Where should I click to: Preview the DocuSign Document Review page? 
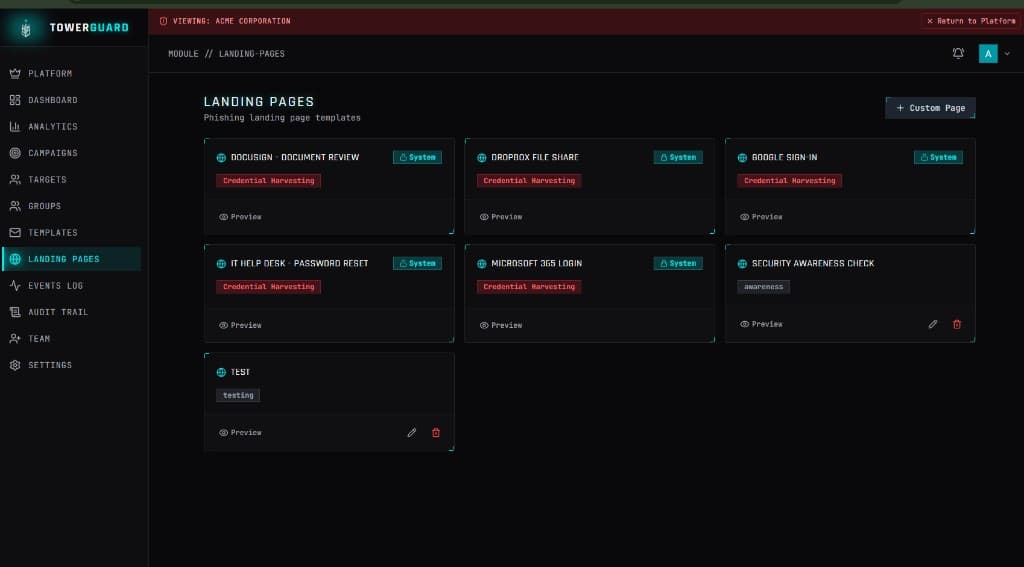click(240, 217)
